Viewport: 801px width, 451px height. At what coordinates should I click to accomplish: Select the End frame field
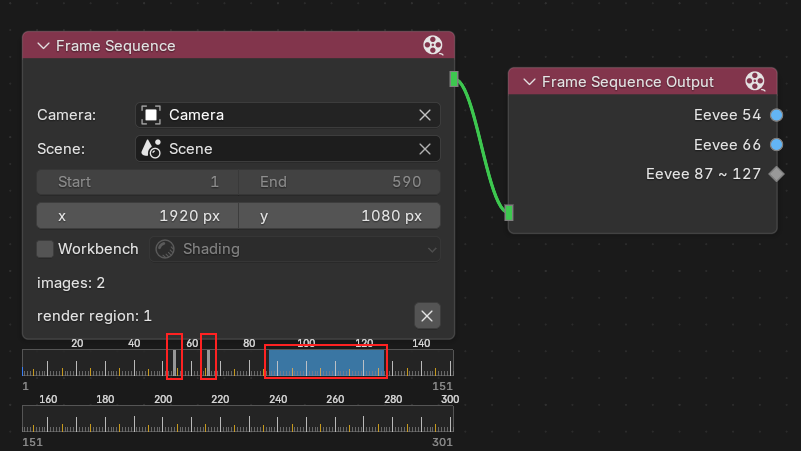click(339, 182)
